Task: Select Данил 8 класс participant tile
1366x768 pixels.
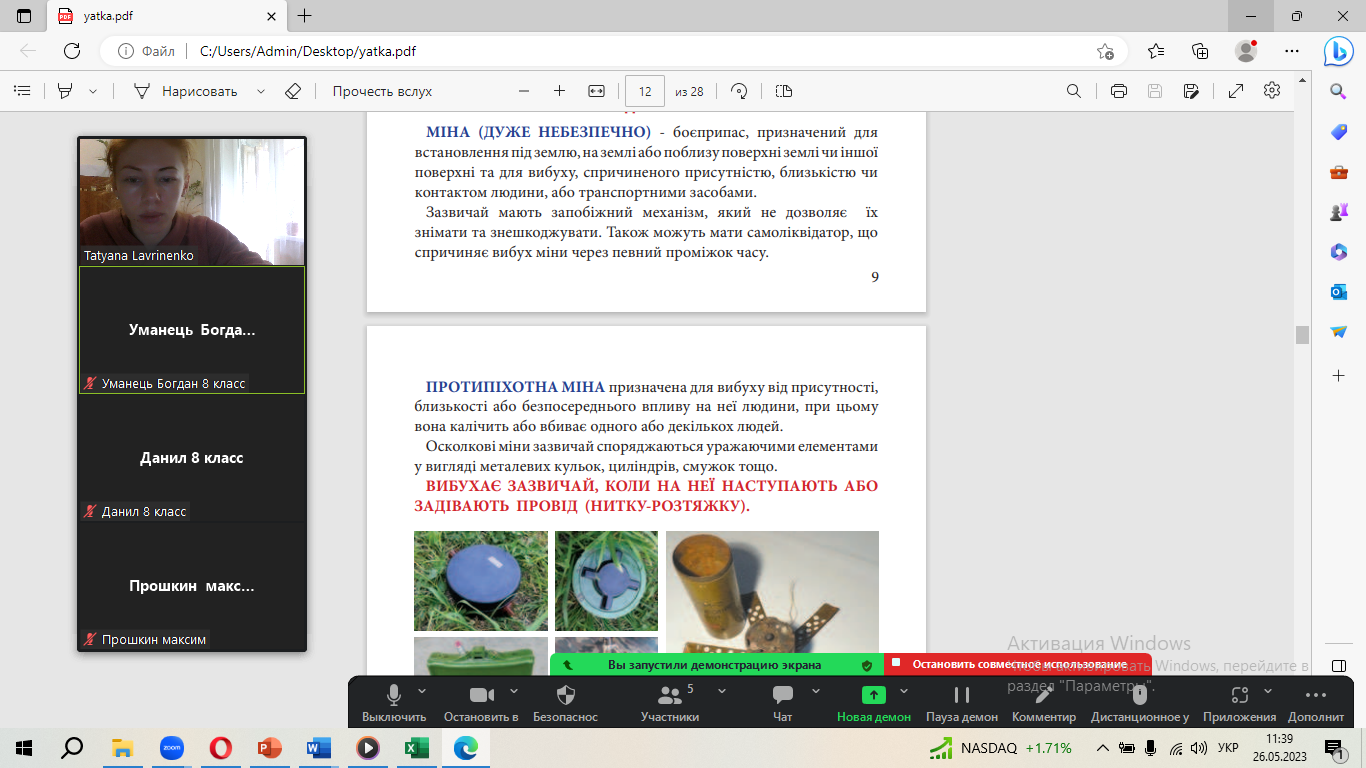Action: pos(192,458)
